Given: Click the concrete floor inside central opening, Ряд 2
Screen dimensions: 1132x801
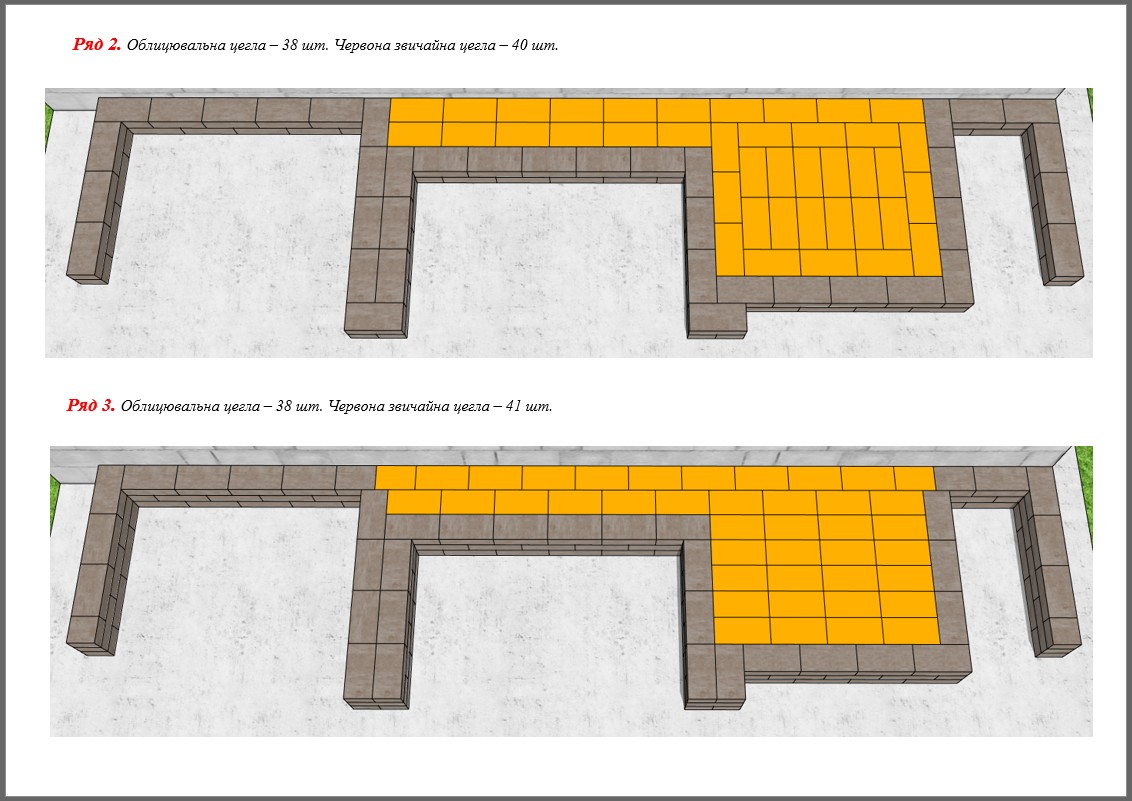Looking at the screenshot, I should coord(548,260).
